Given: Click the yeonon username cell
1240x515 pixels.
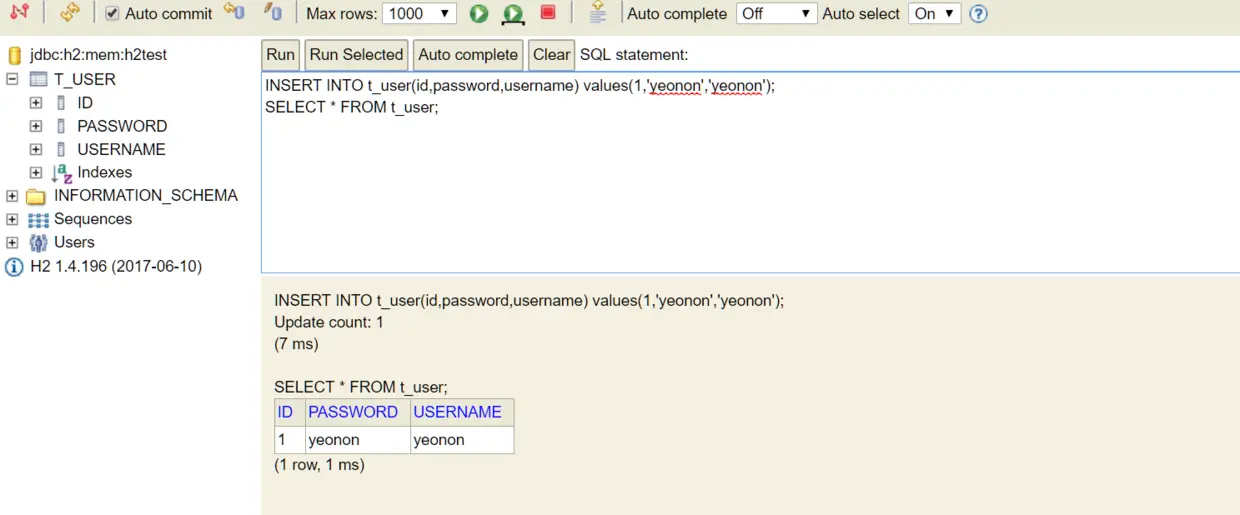Looking at the screenshot, I should (462, 440).
